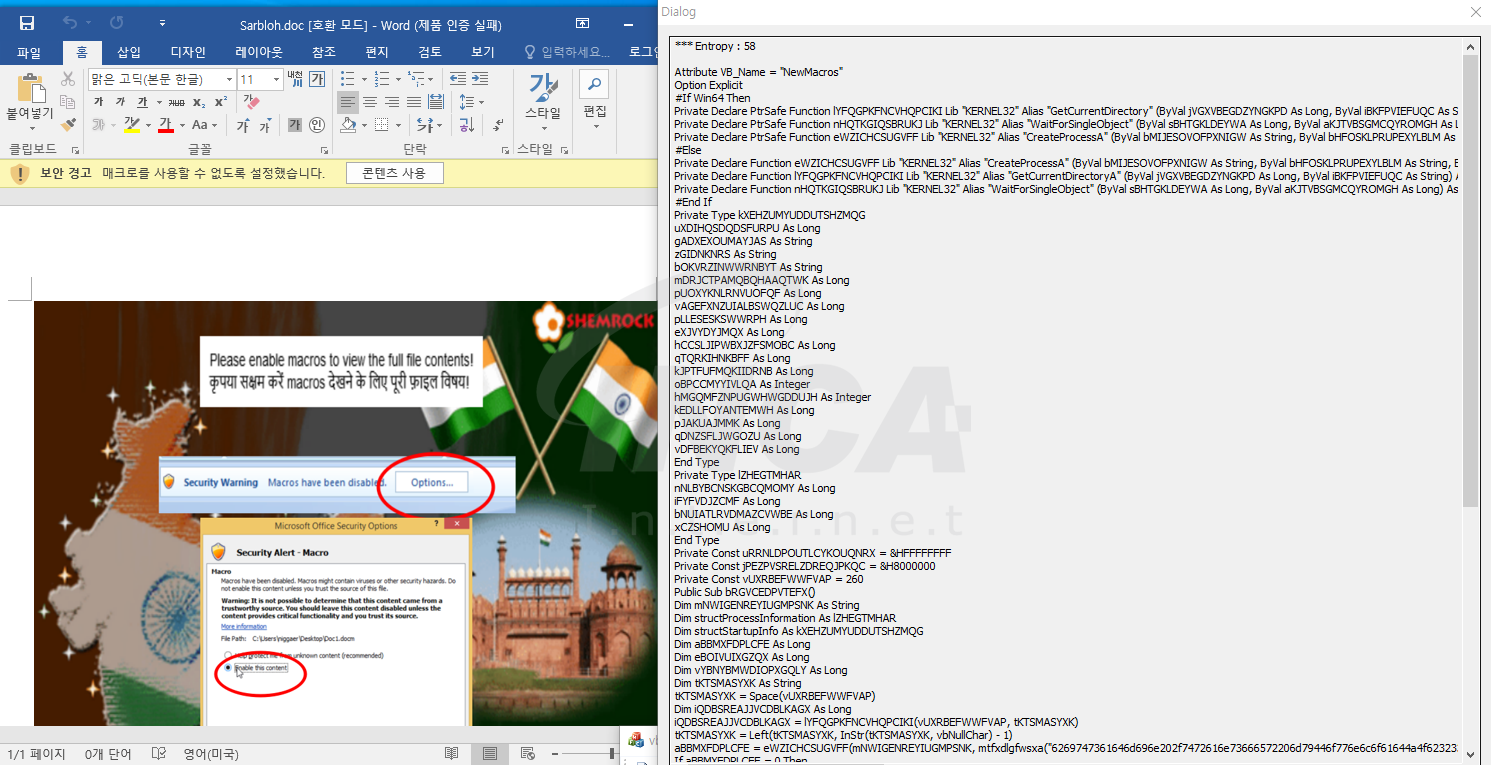Click the Save icon in Word's title bar
Image resolution: width=1491 pixels, height=765 pixels.
(27, 23)
